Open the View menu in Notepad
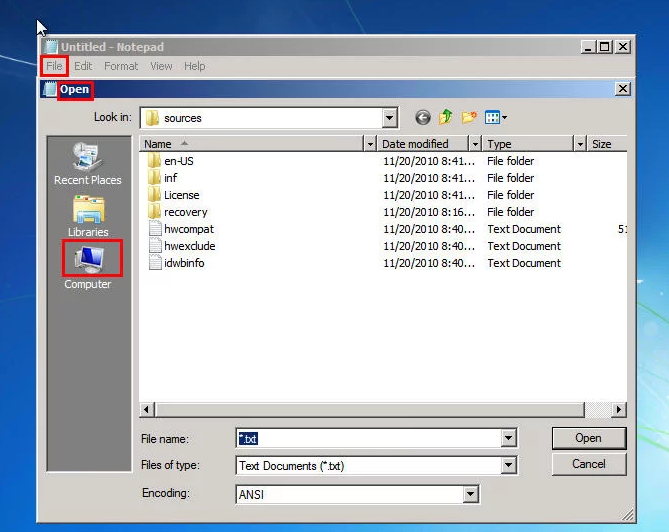This screenshot has width=669, height=532. click(161, 66)
